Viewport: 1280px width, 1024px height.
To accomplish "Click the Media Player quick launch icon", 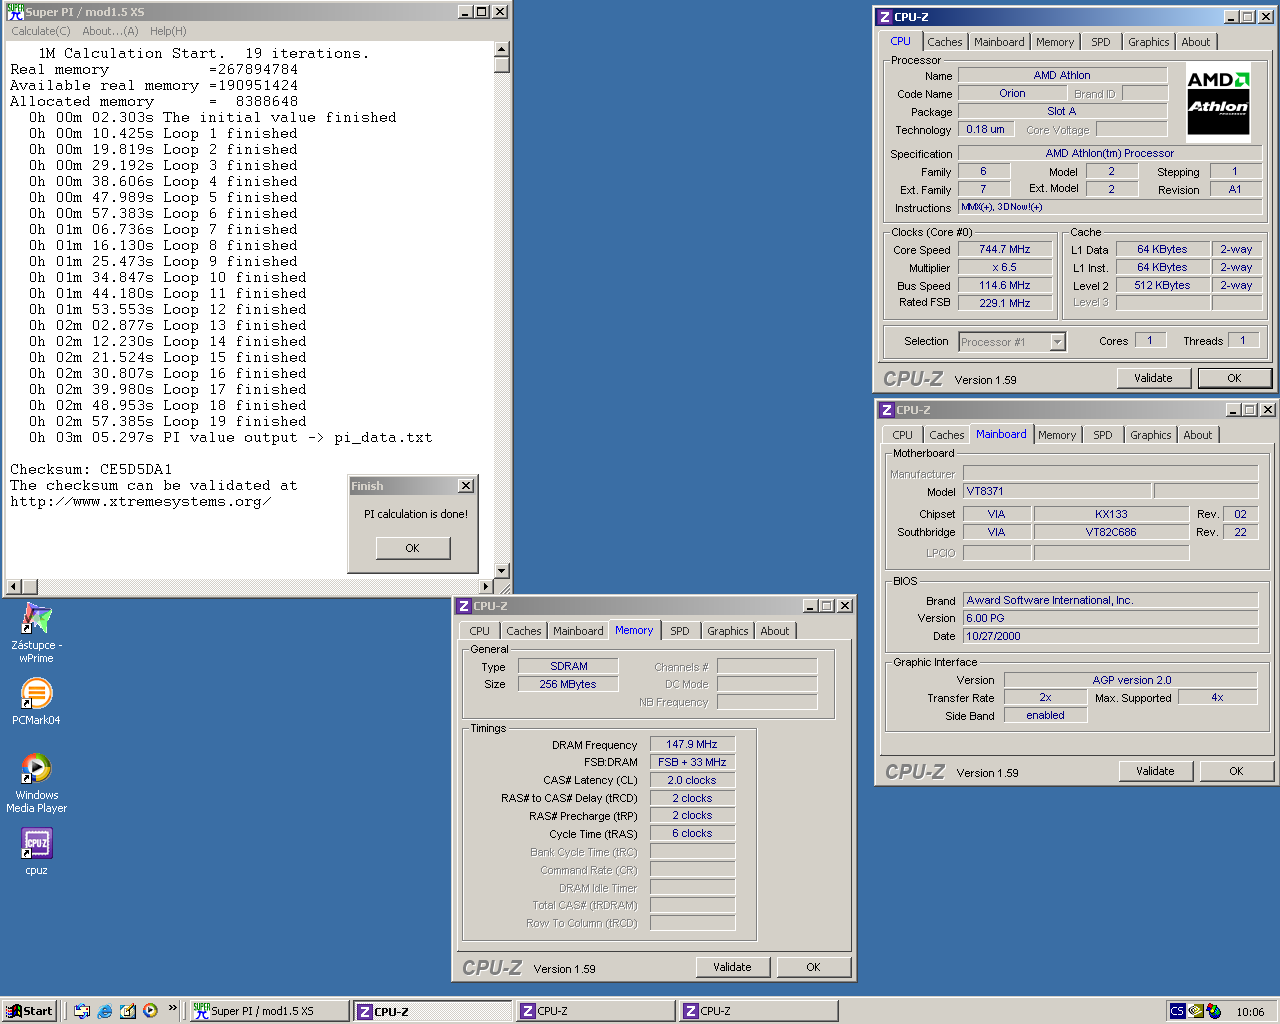I will (x=150, y=1011).
